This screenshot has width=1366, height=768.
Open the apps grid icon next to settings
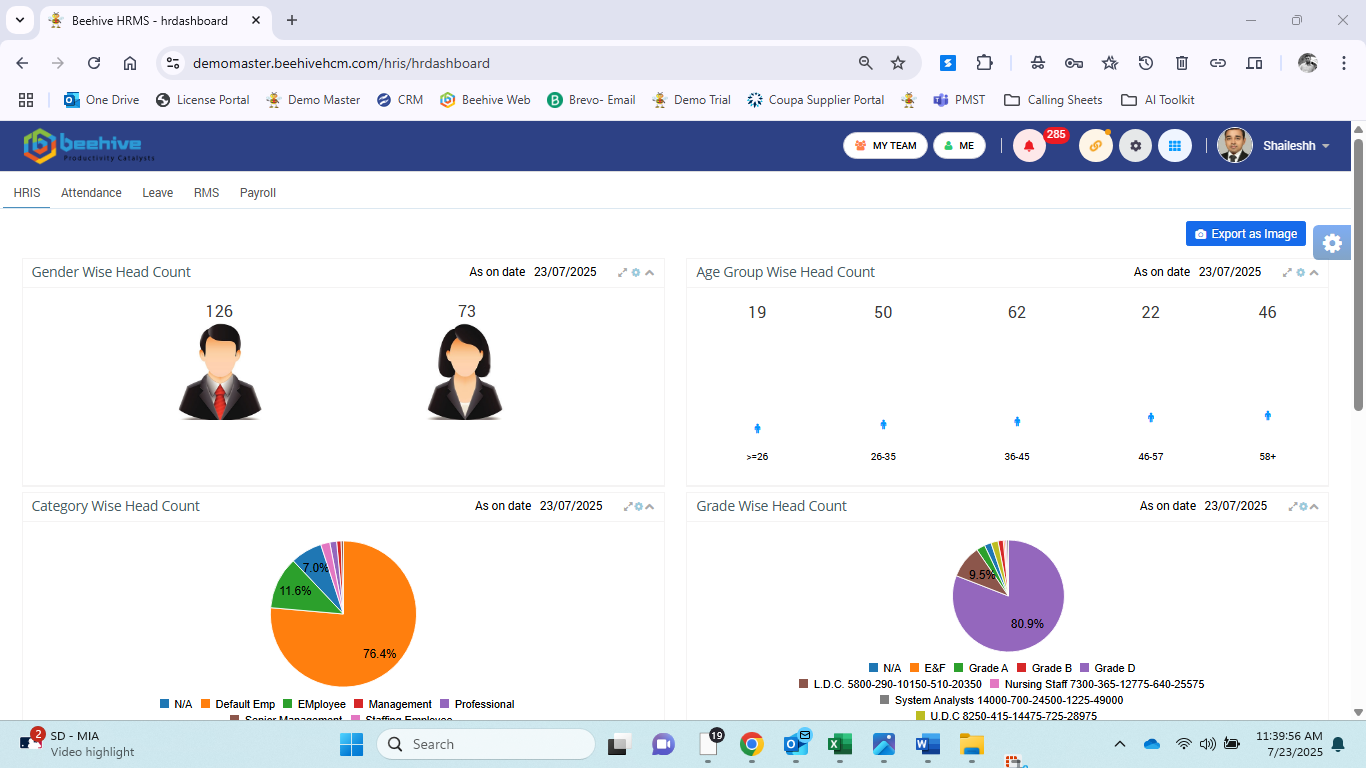point(1175,145)
